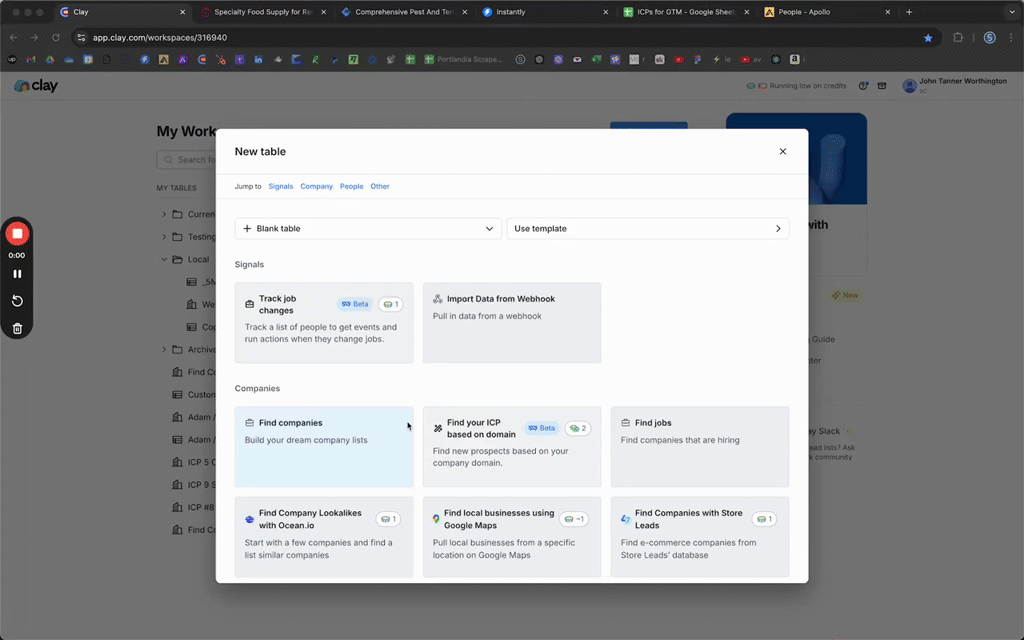This screenshot has width=1024, height=640.
Task: Click Running low on credits notice
Action: pyautogui.click(x=797, y=86)
